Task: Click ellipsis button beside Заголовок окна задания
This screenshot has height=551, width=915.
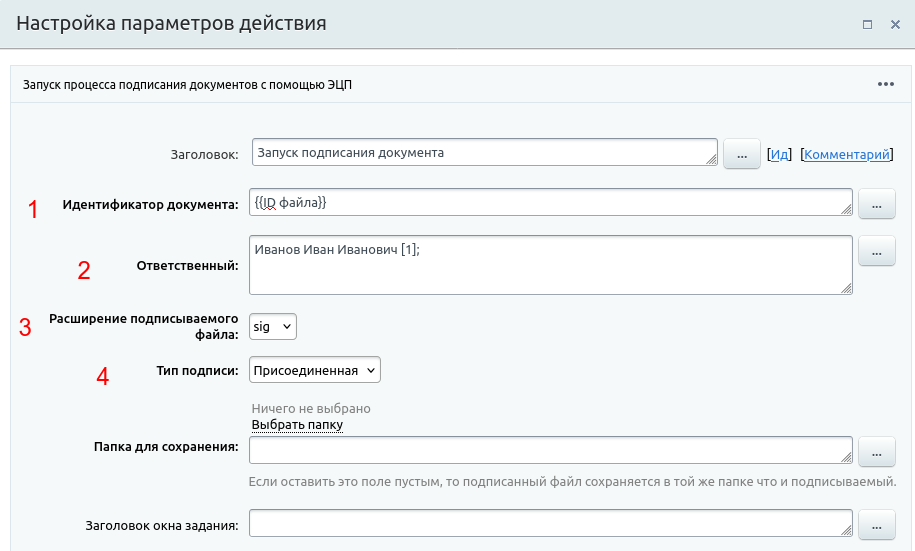Action: pyautogui.click(x=876, y=525)
